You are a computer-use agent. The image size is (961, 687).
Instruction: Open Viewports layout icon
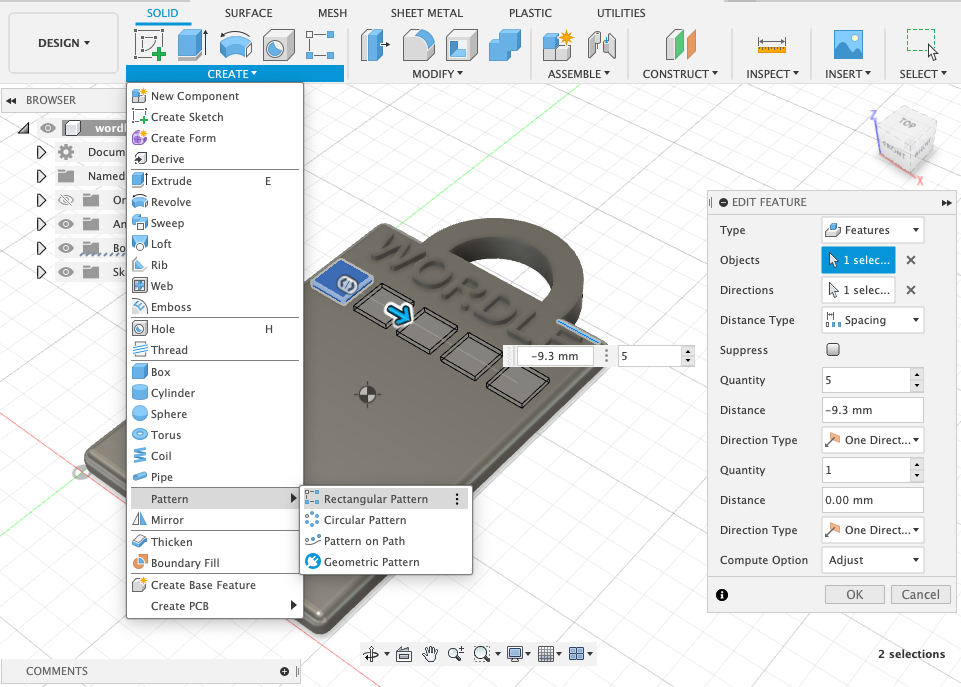576,655
